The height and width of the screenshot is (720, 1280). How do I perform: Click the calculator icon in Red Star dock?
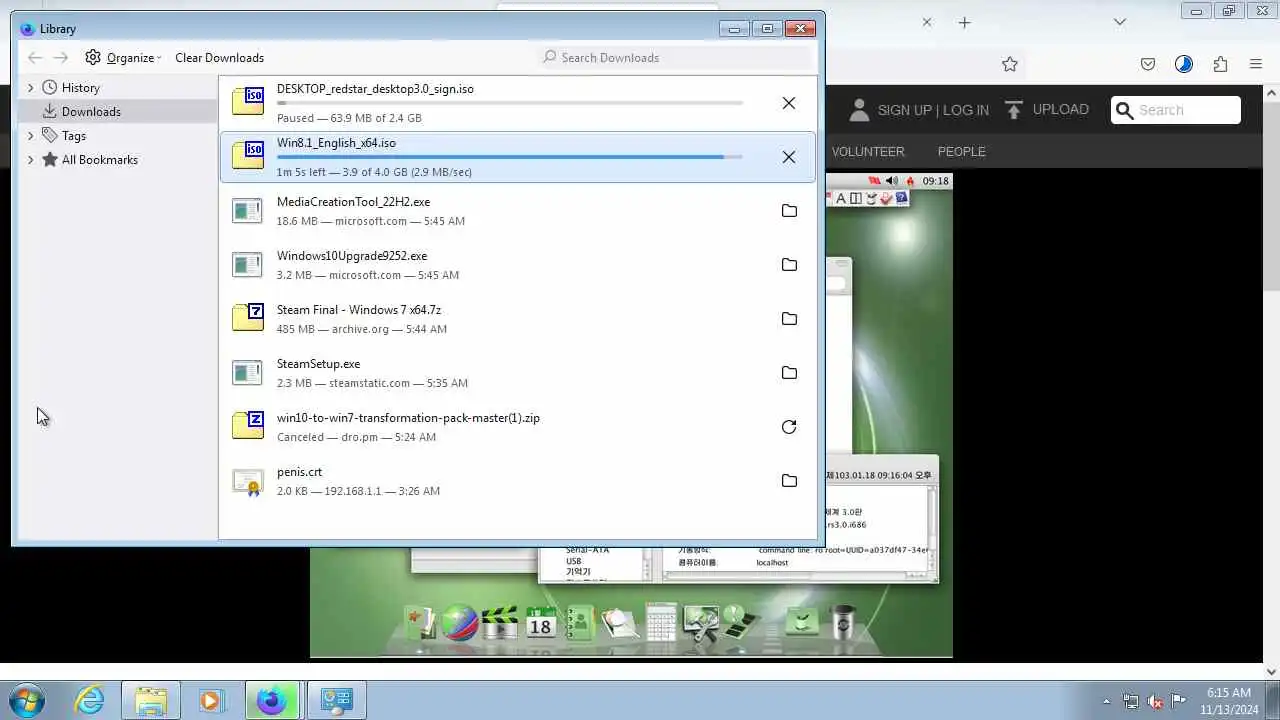pyautogui.click(x=661, y=622)
